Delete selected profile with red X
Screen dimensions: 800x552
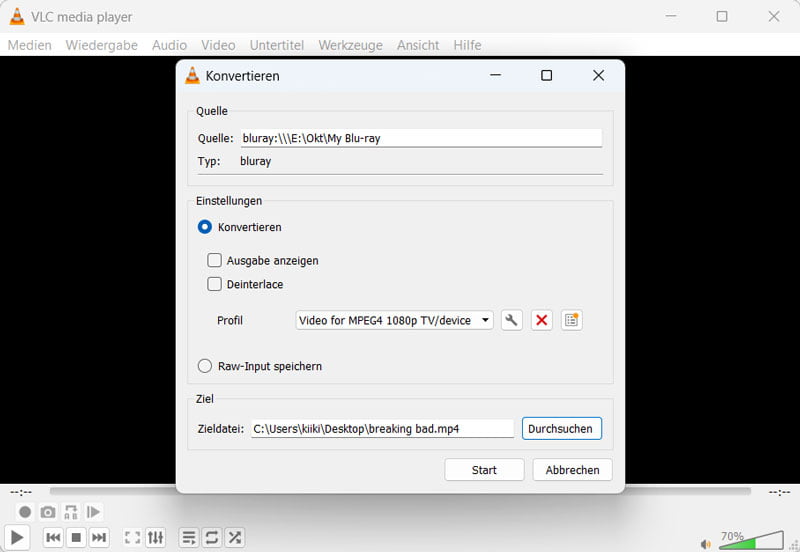[x=541, y=320]
